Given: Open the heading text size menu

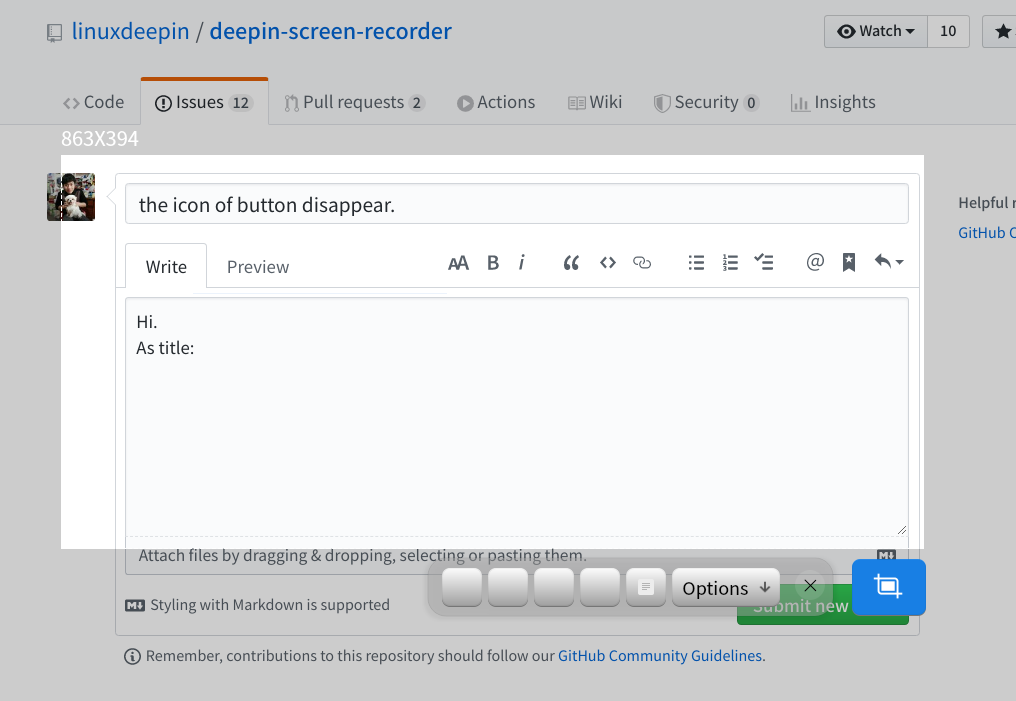Looking at the screenshot, I should point(458,262).
